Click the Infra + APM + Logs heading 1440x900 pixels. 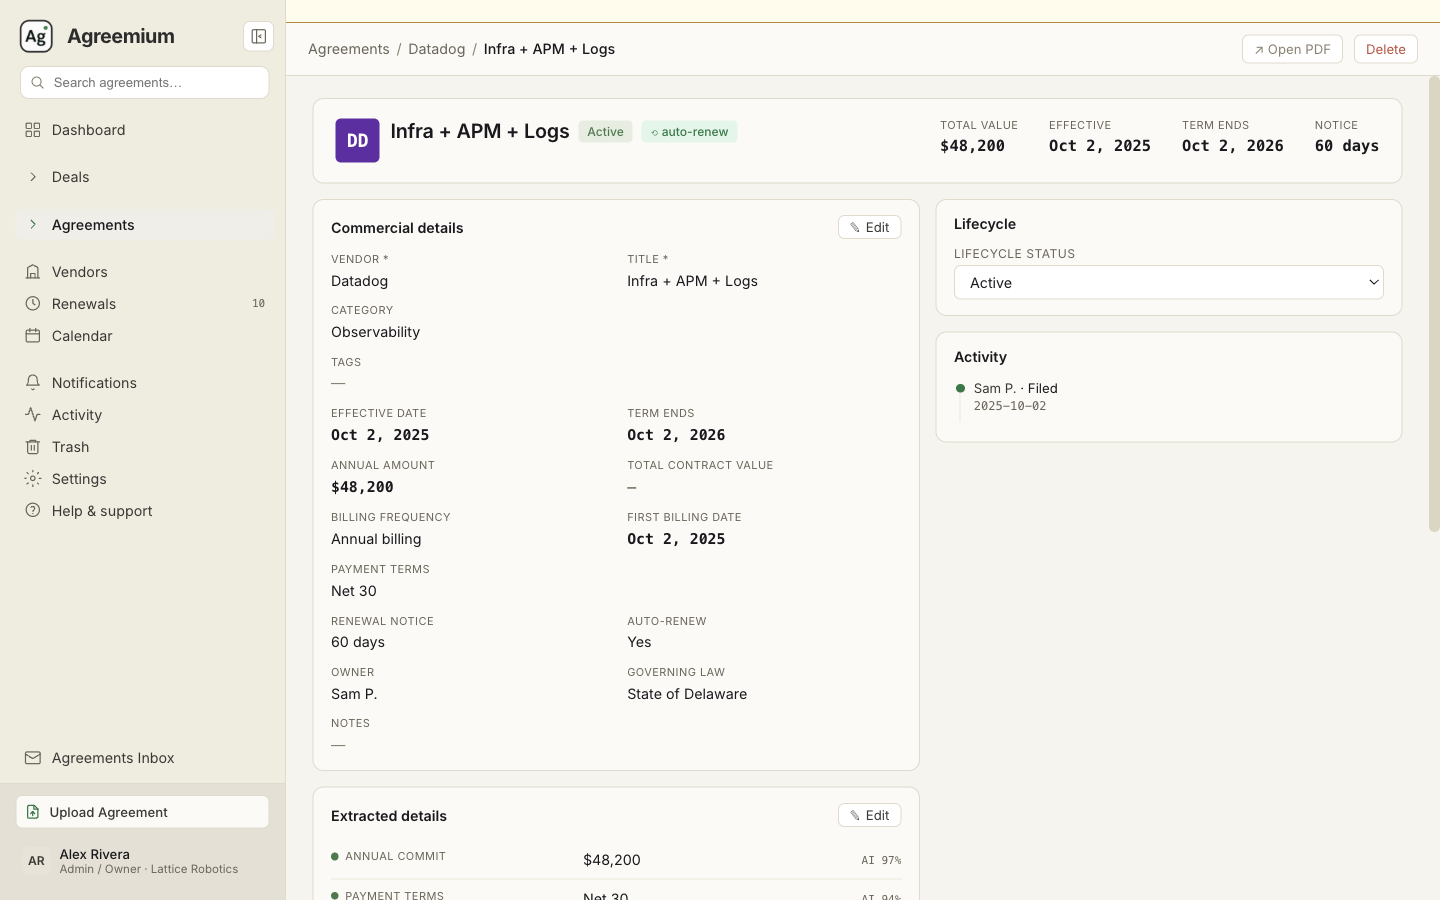coord(480,132)
